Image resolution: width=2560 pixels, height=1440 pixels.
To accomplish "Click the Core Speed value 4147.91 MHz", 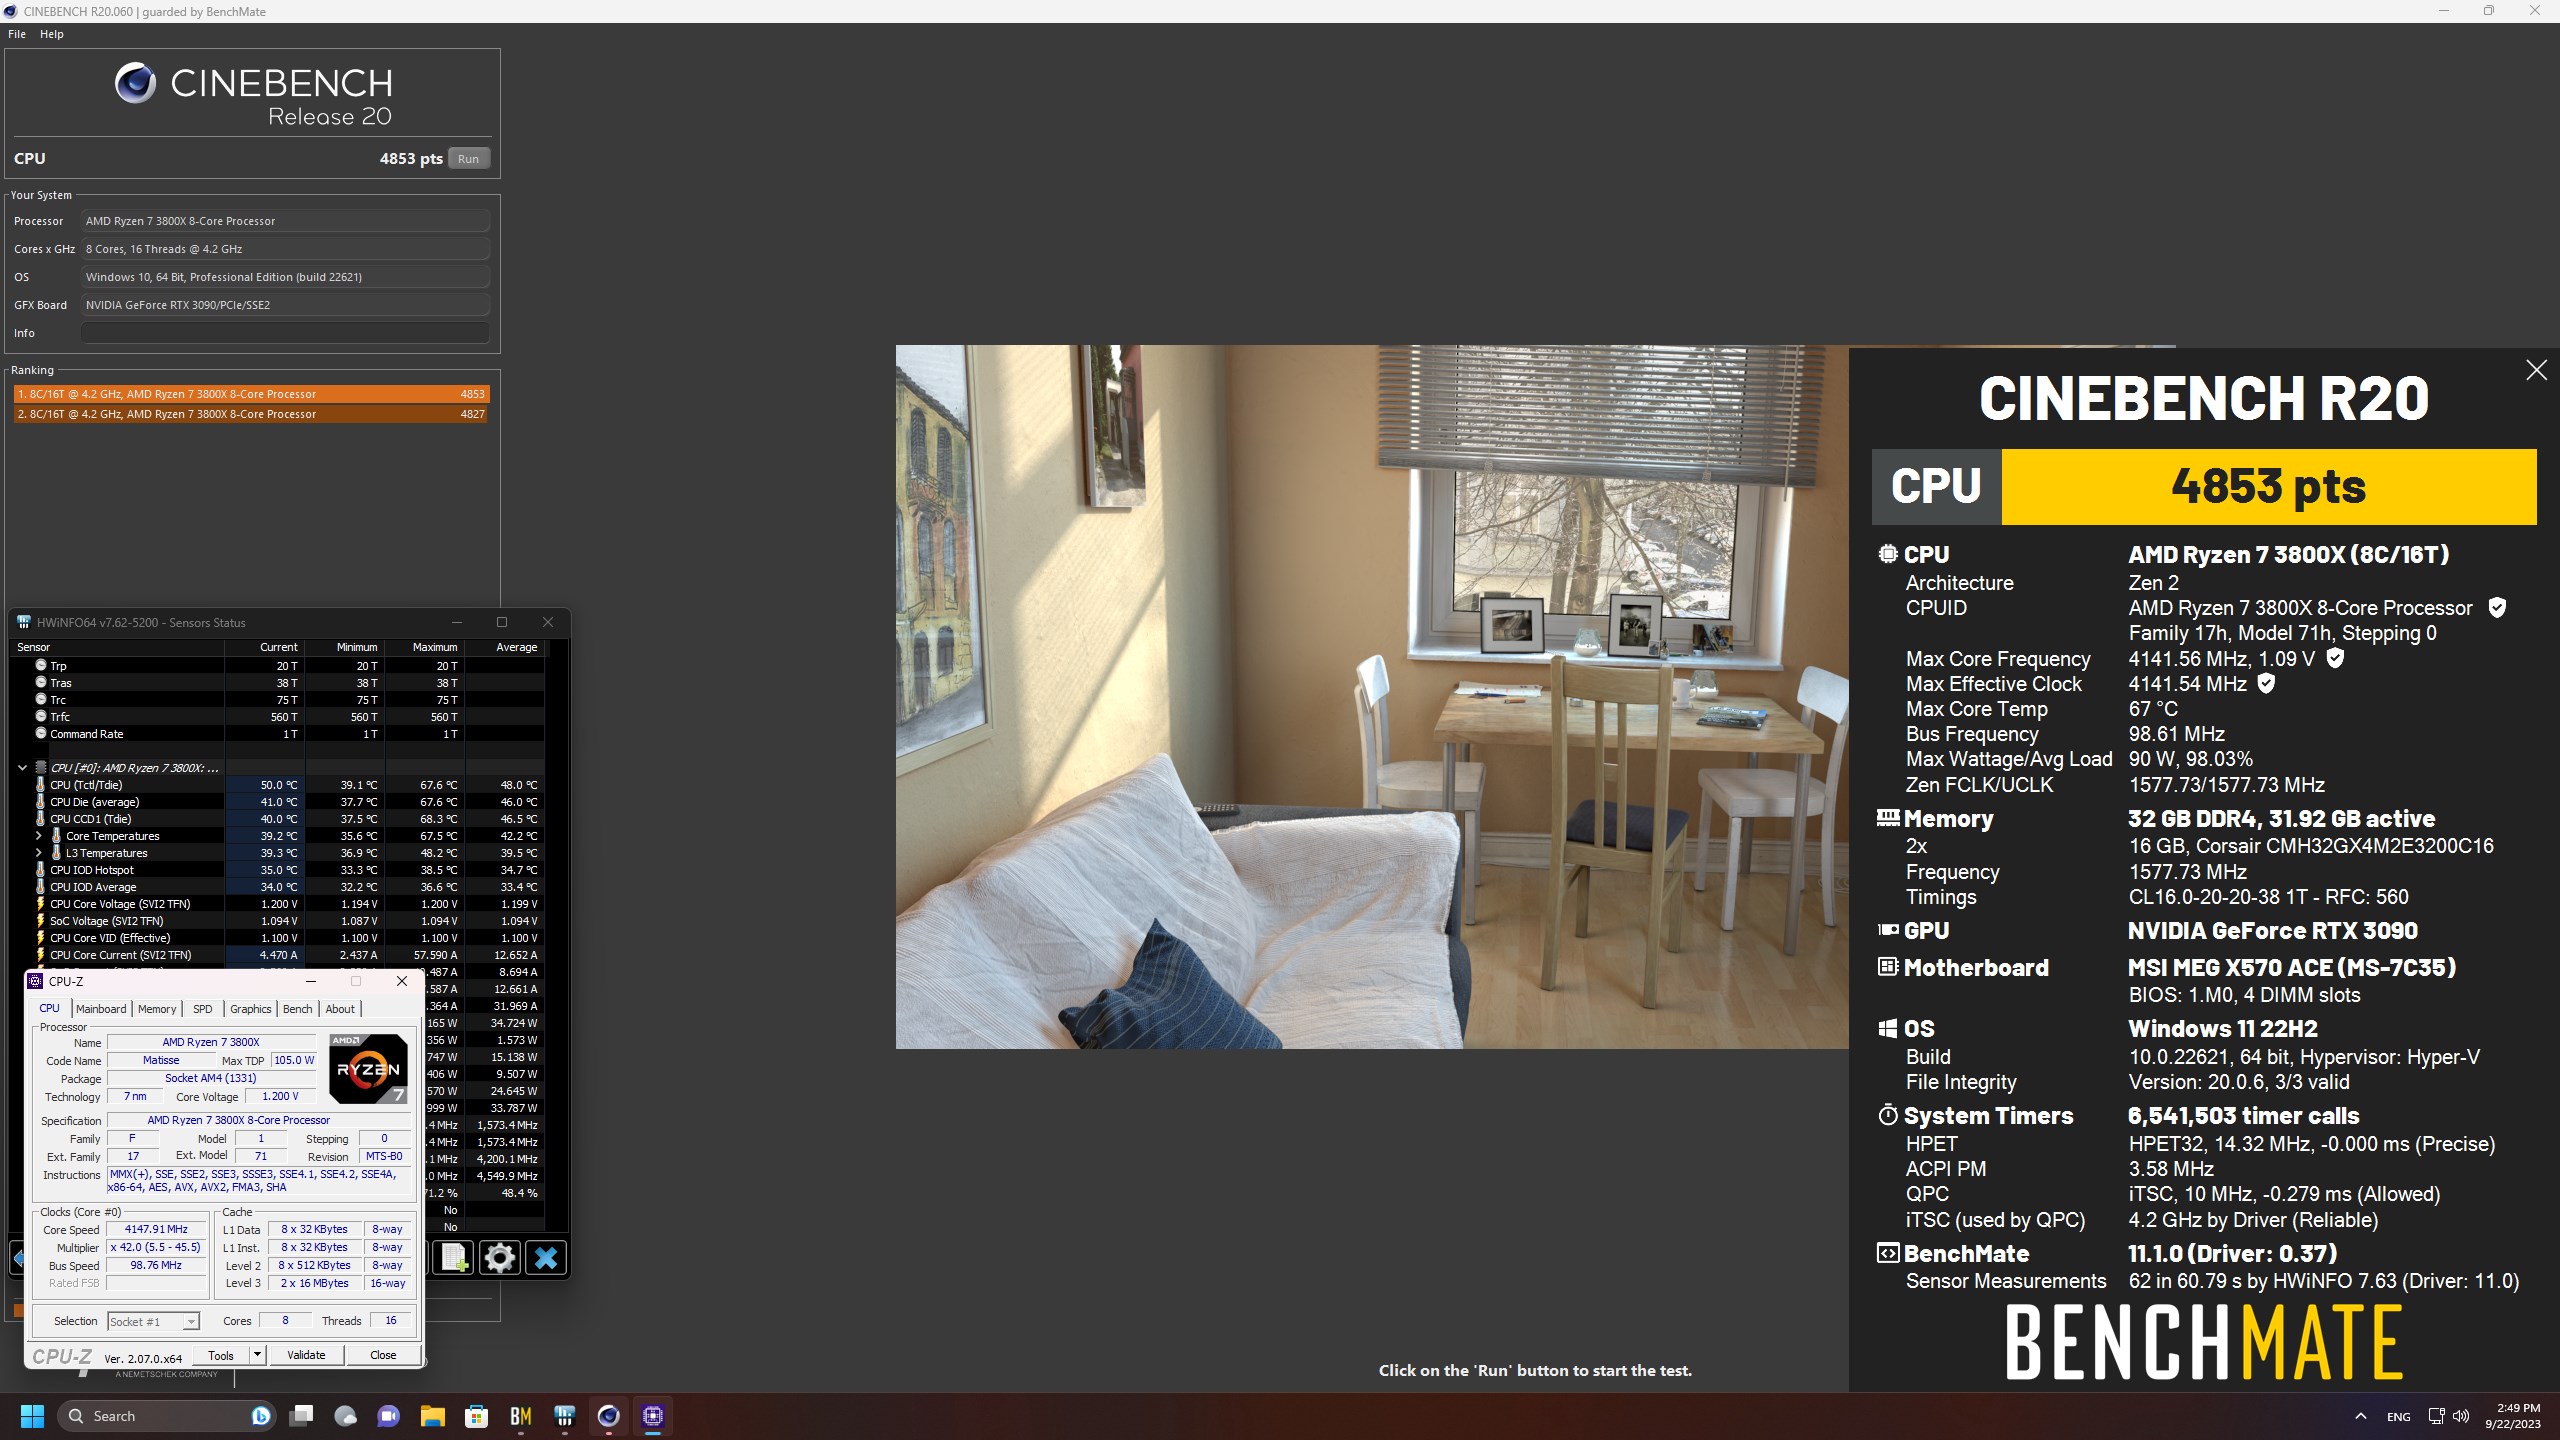I will 156,1229.
